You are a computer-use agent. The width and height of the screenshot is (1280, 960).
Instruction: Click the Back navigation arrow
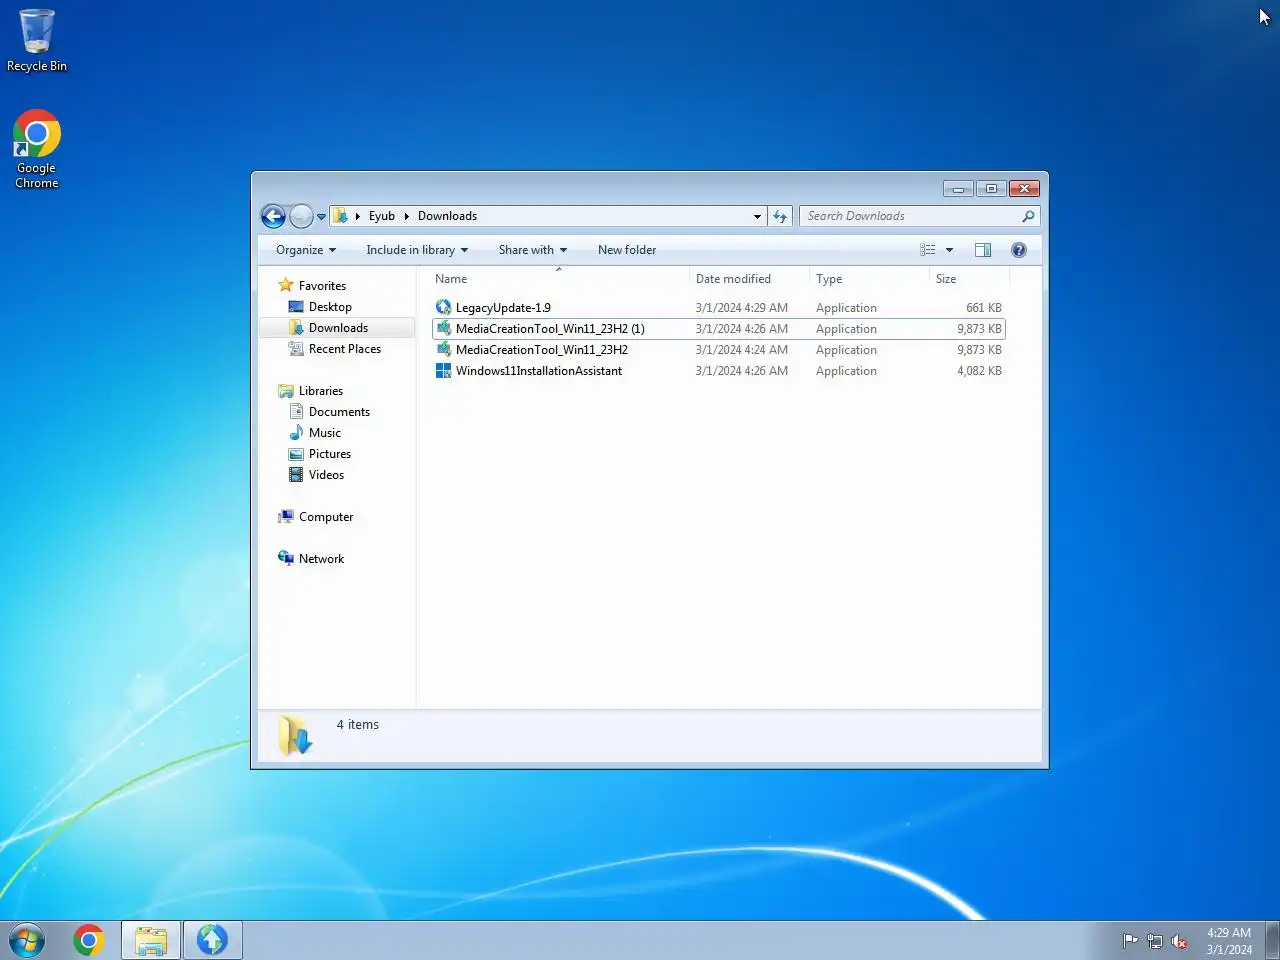(x=273, y=216)
